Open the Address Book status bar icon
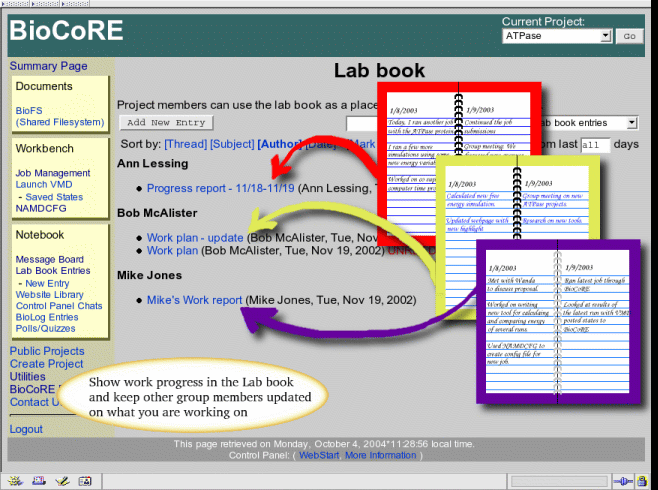658x490 pixels. tap(85, 481)
